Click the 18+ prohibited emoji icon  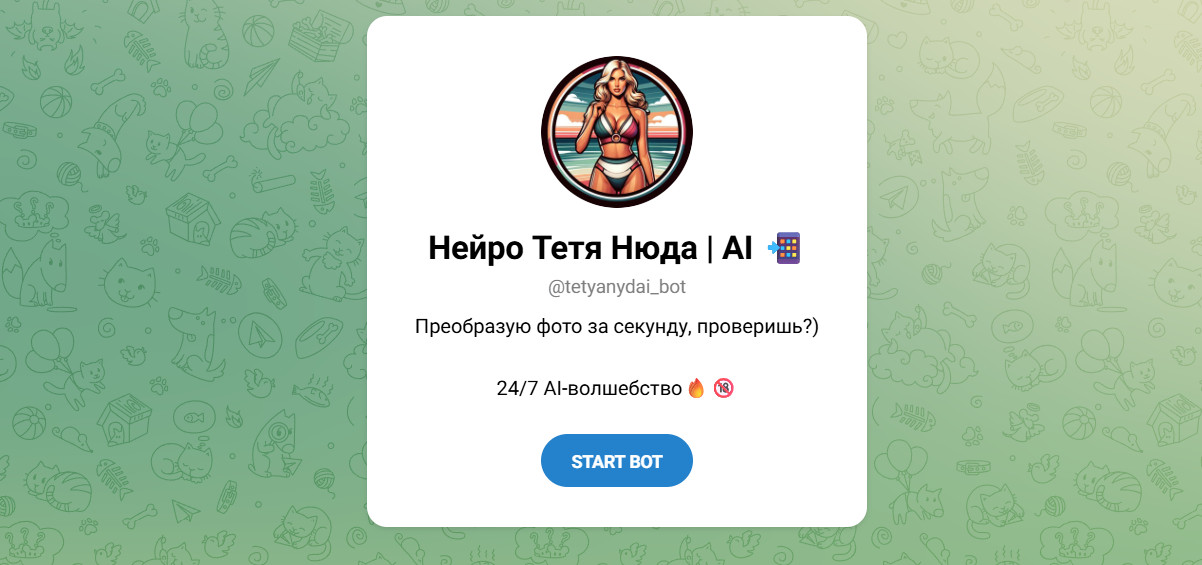pos(724,388)
